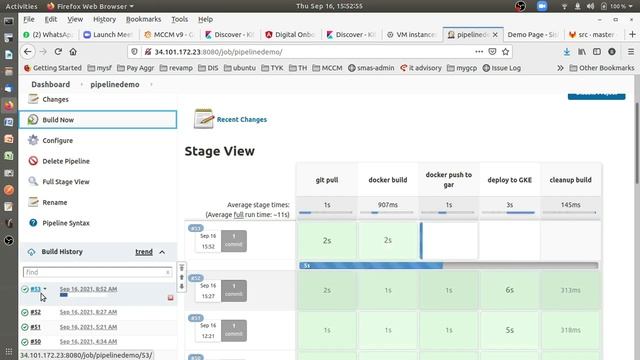Screen dimensions: 640x360
Task: Open the Edit menu
Action: 51,19
